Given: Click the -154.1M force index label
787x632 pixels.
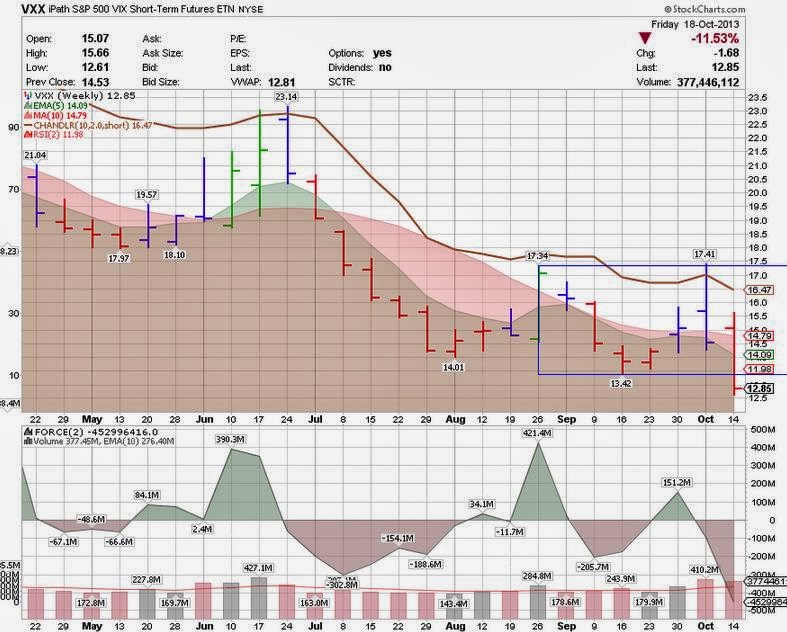Looking at the screenshot, I should [x=398, y=538].
